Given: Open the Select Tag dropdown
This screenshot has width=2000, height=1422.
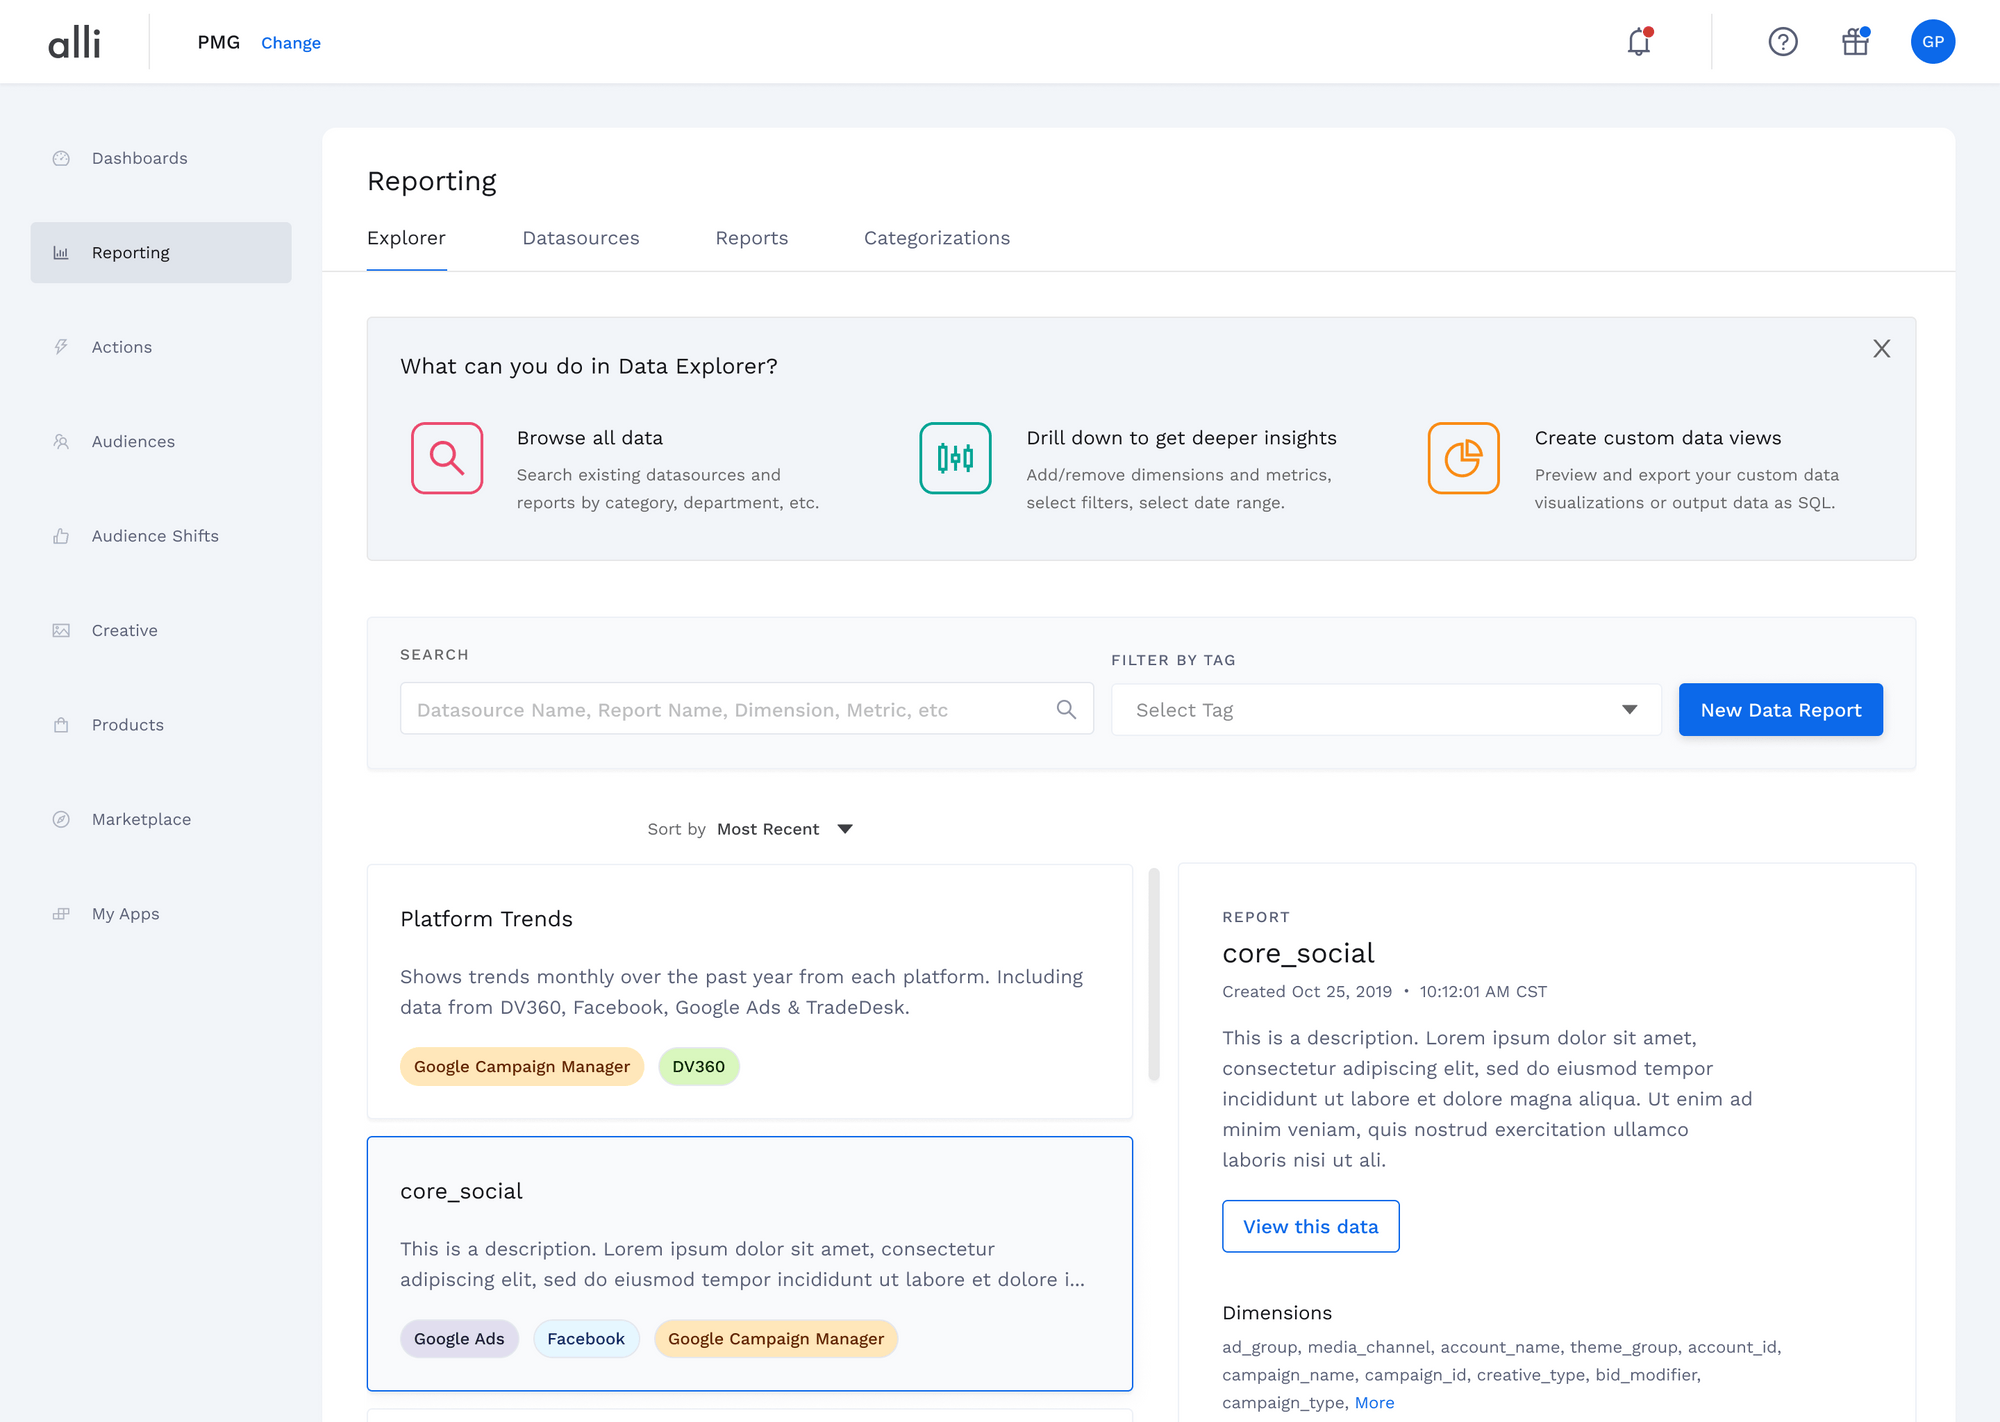Looking at the screenshot, I should click(1385, 709).
